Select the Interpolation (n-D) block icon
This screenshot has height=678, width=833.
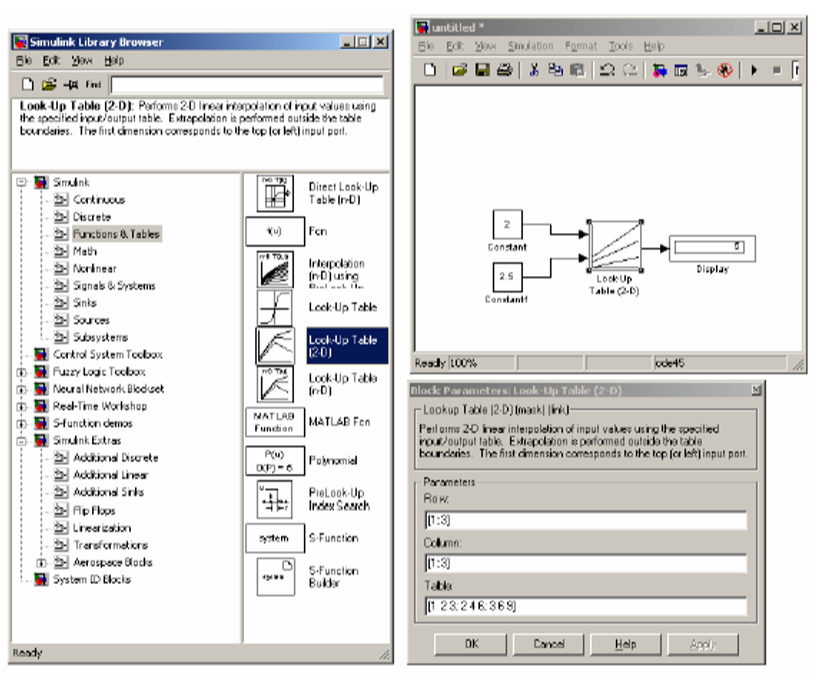tap(275, 269)
